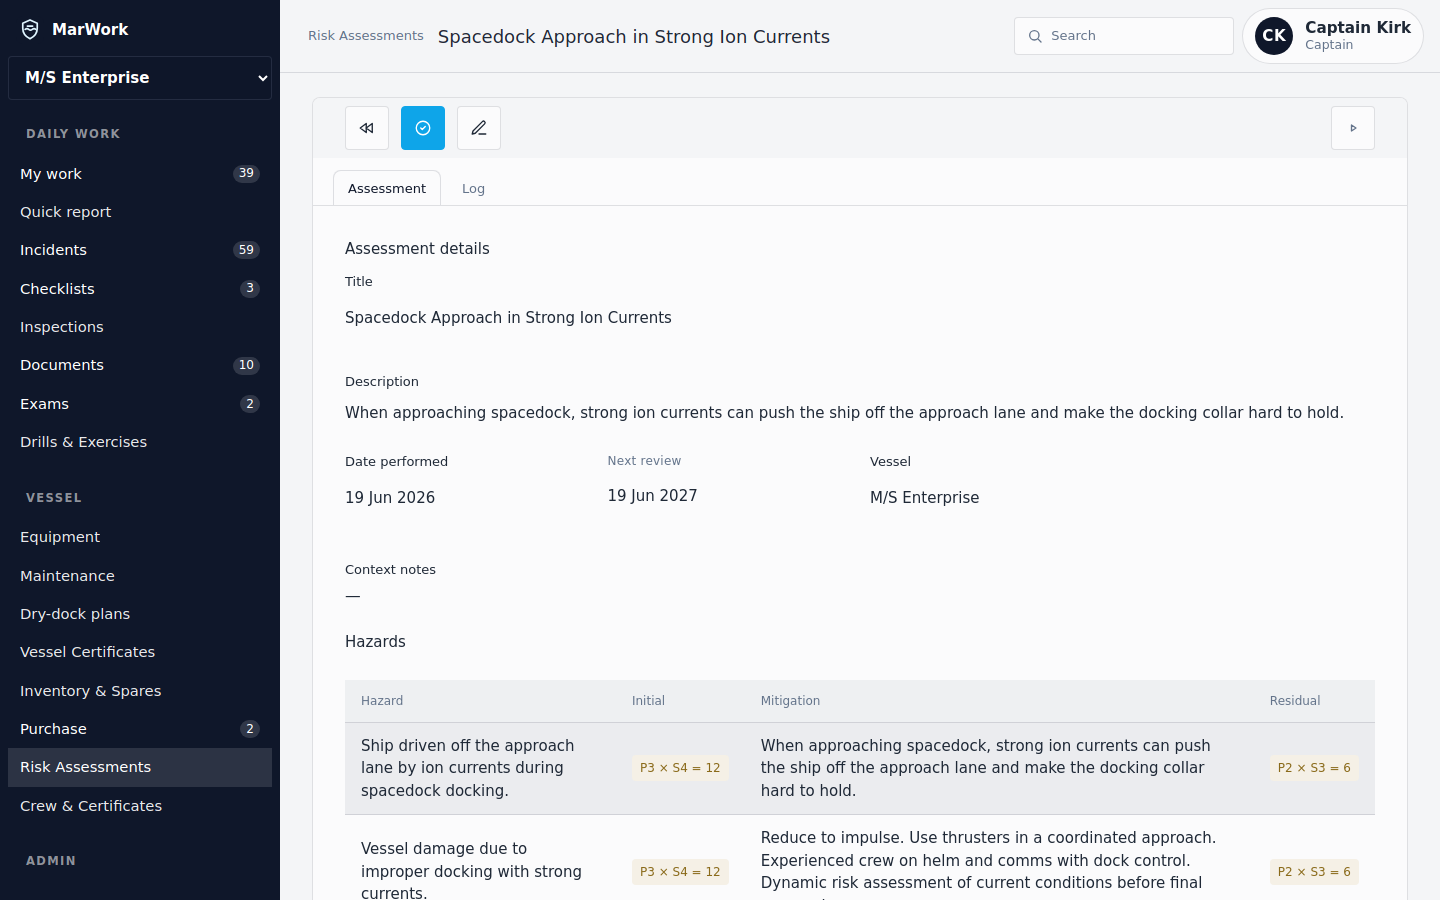Open My work in sidebar
1440x900 pixels.
(140, 174)
